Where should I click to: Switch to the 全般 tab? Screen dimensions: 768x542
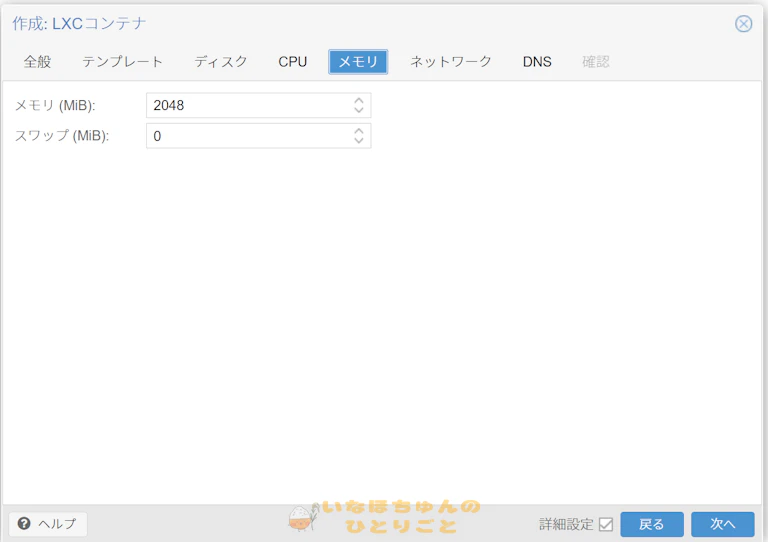coord(37,62)
